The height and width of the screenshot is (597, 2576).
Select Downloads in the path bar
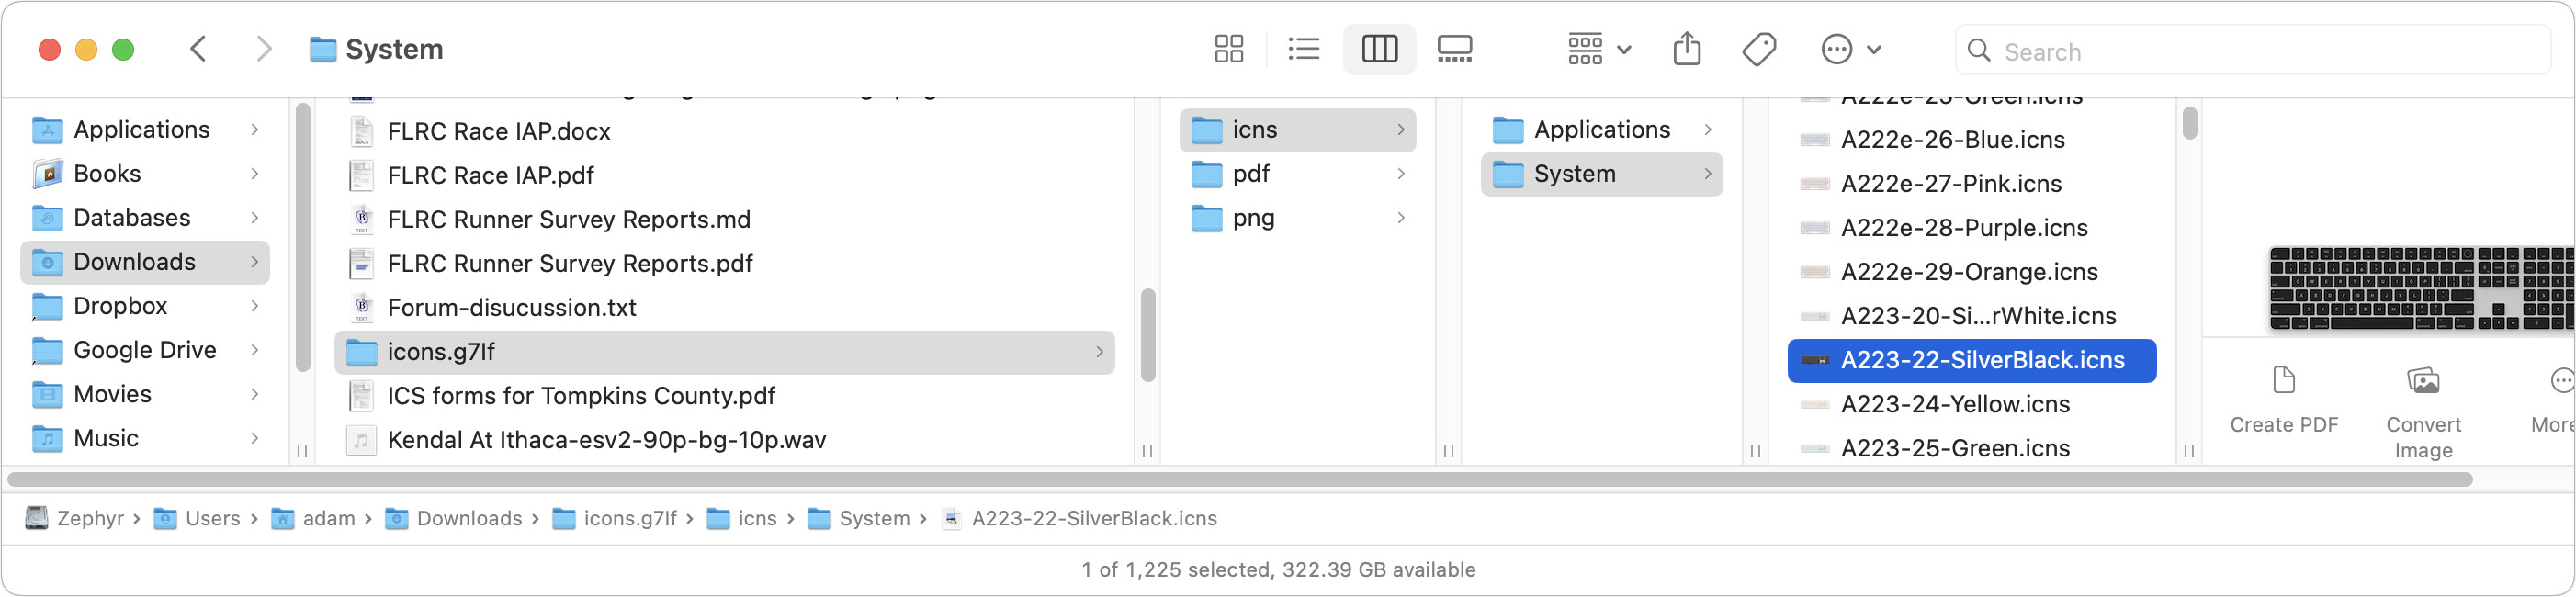point(468,518)
